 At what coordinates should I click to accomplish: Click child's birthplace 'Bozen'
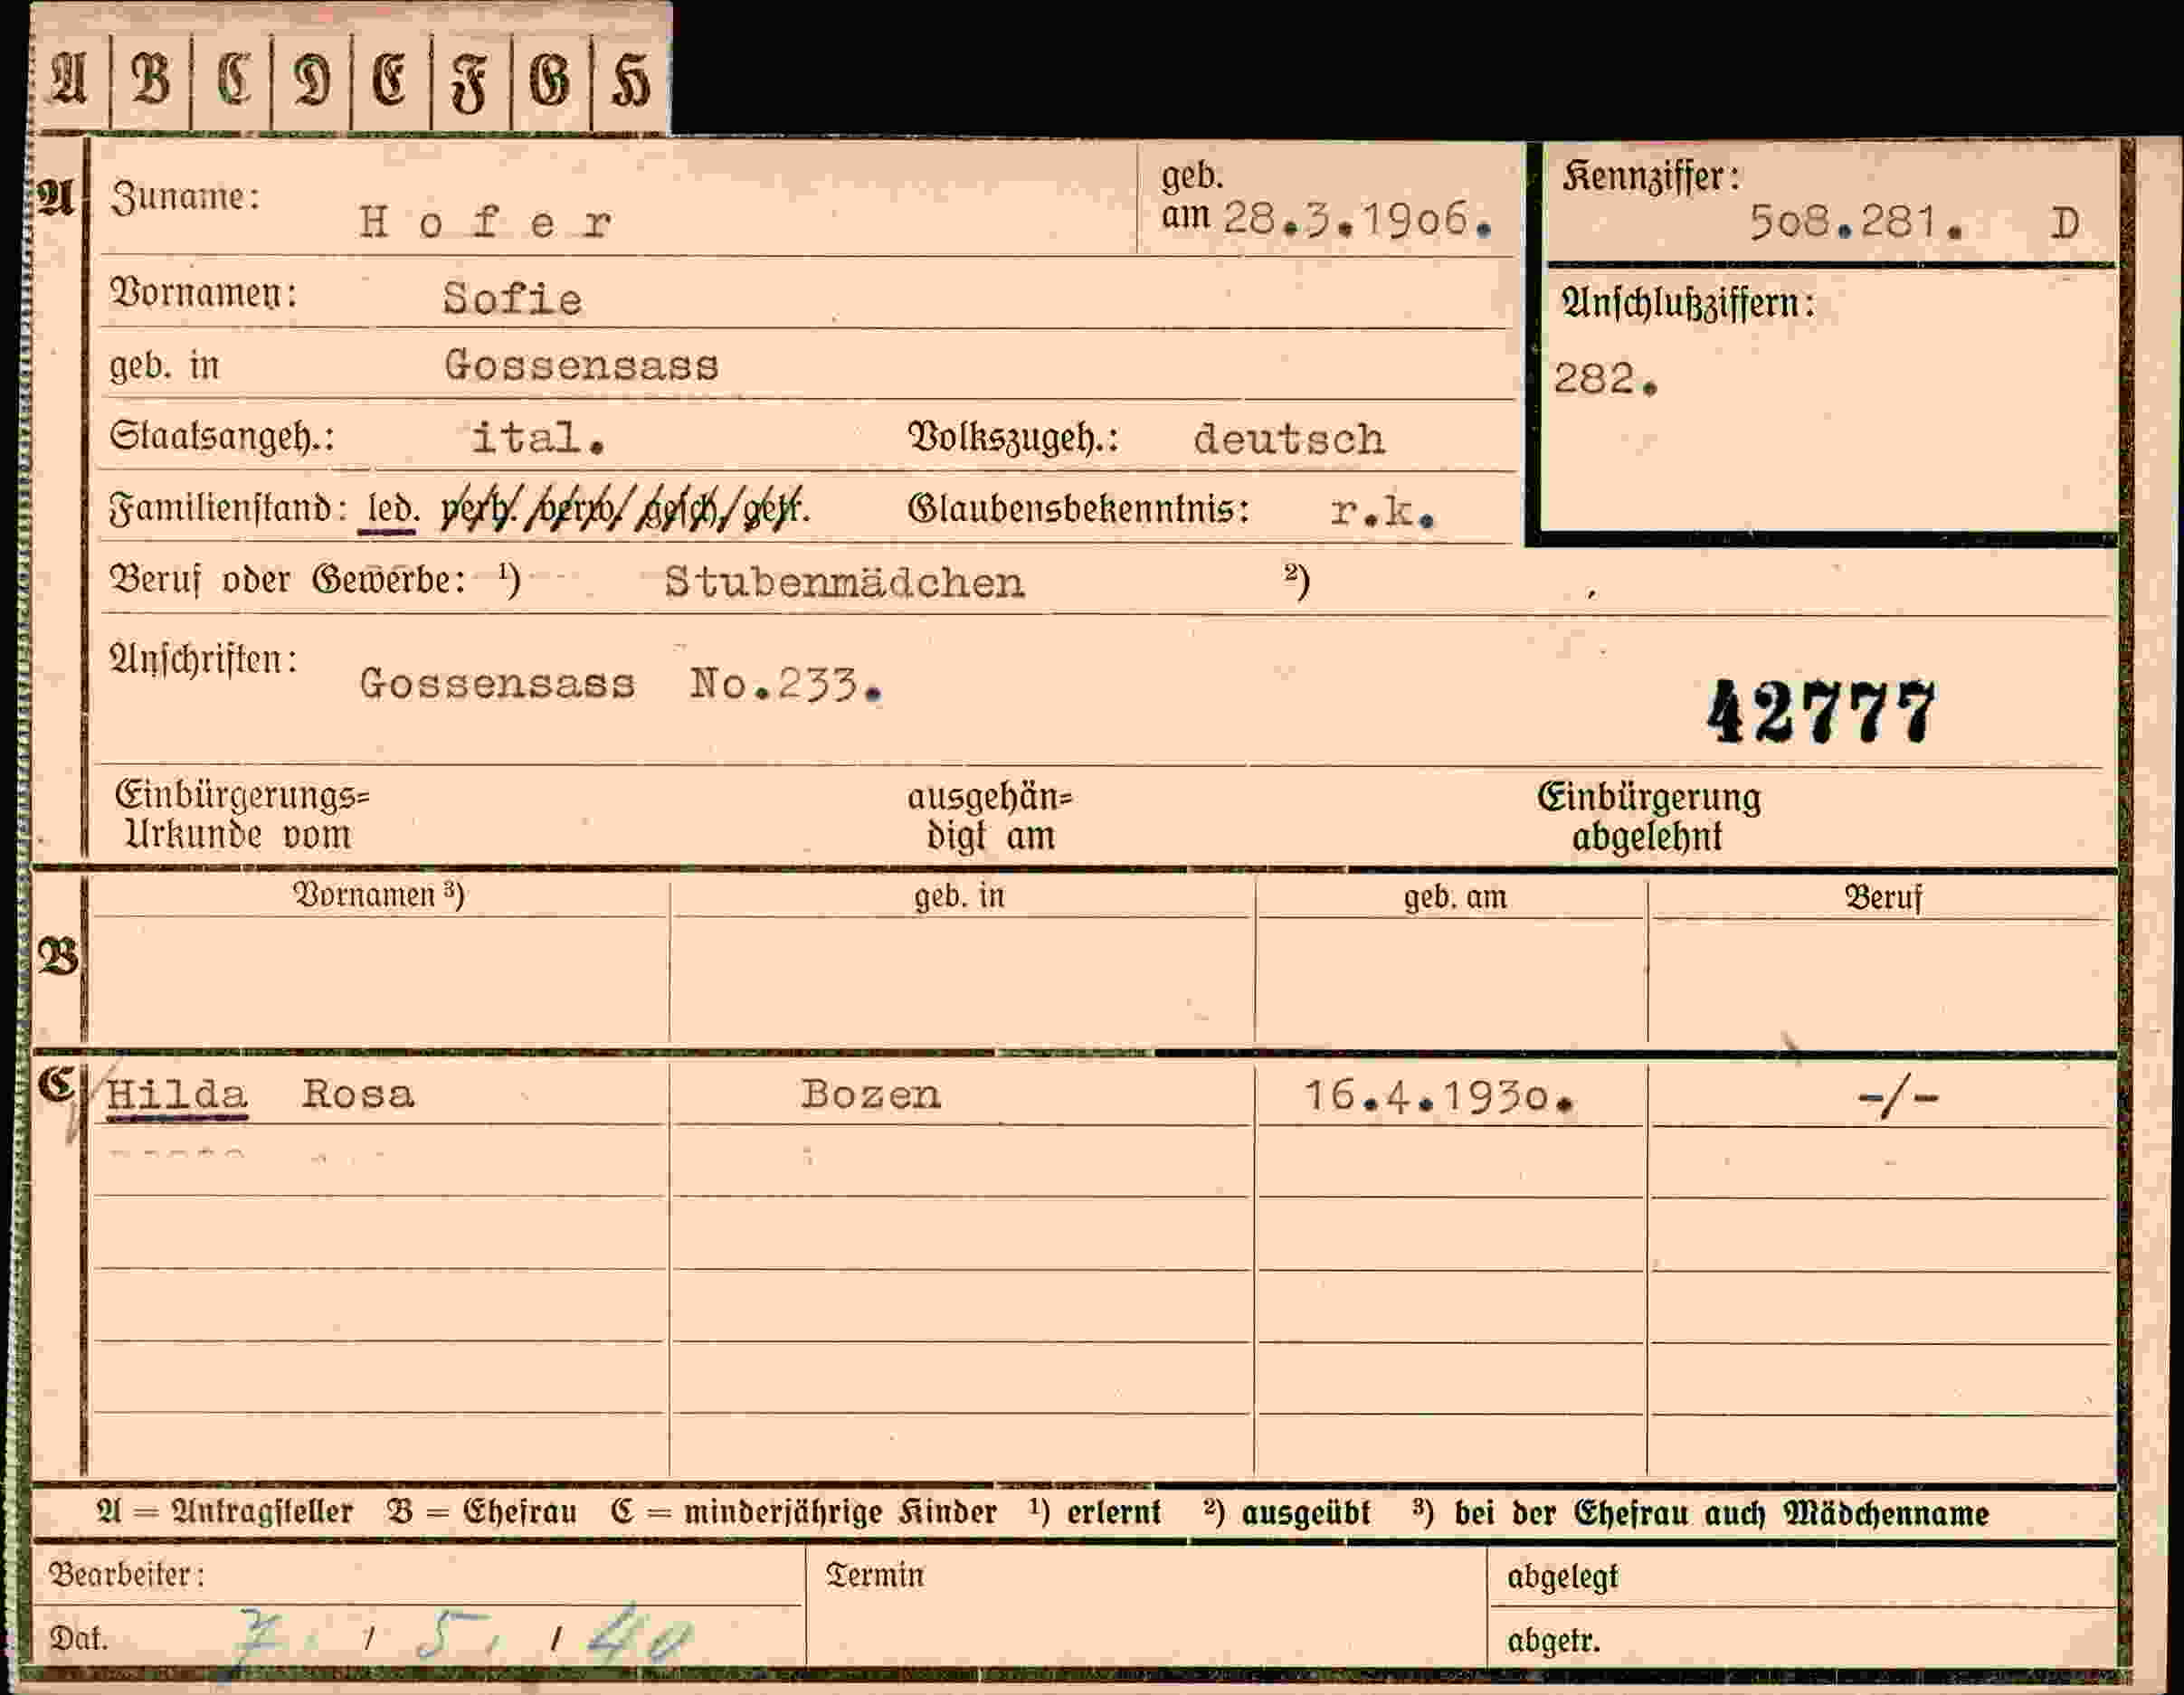(x=870, y=1095)
